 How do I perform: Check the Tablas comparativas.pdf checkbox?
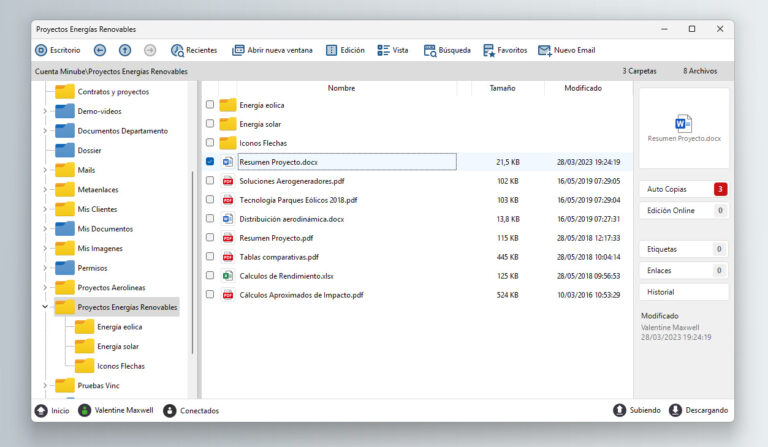tap(210, 256)
